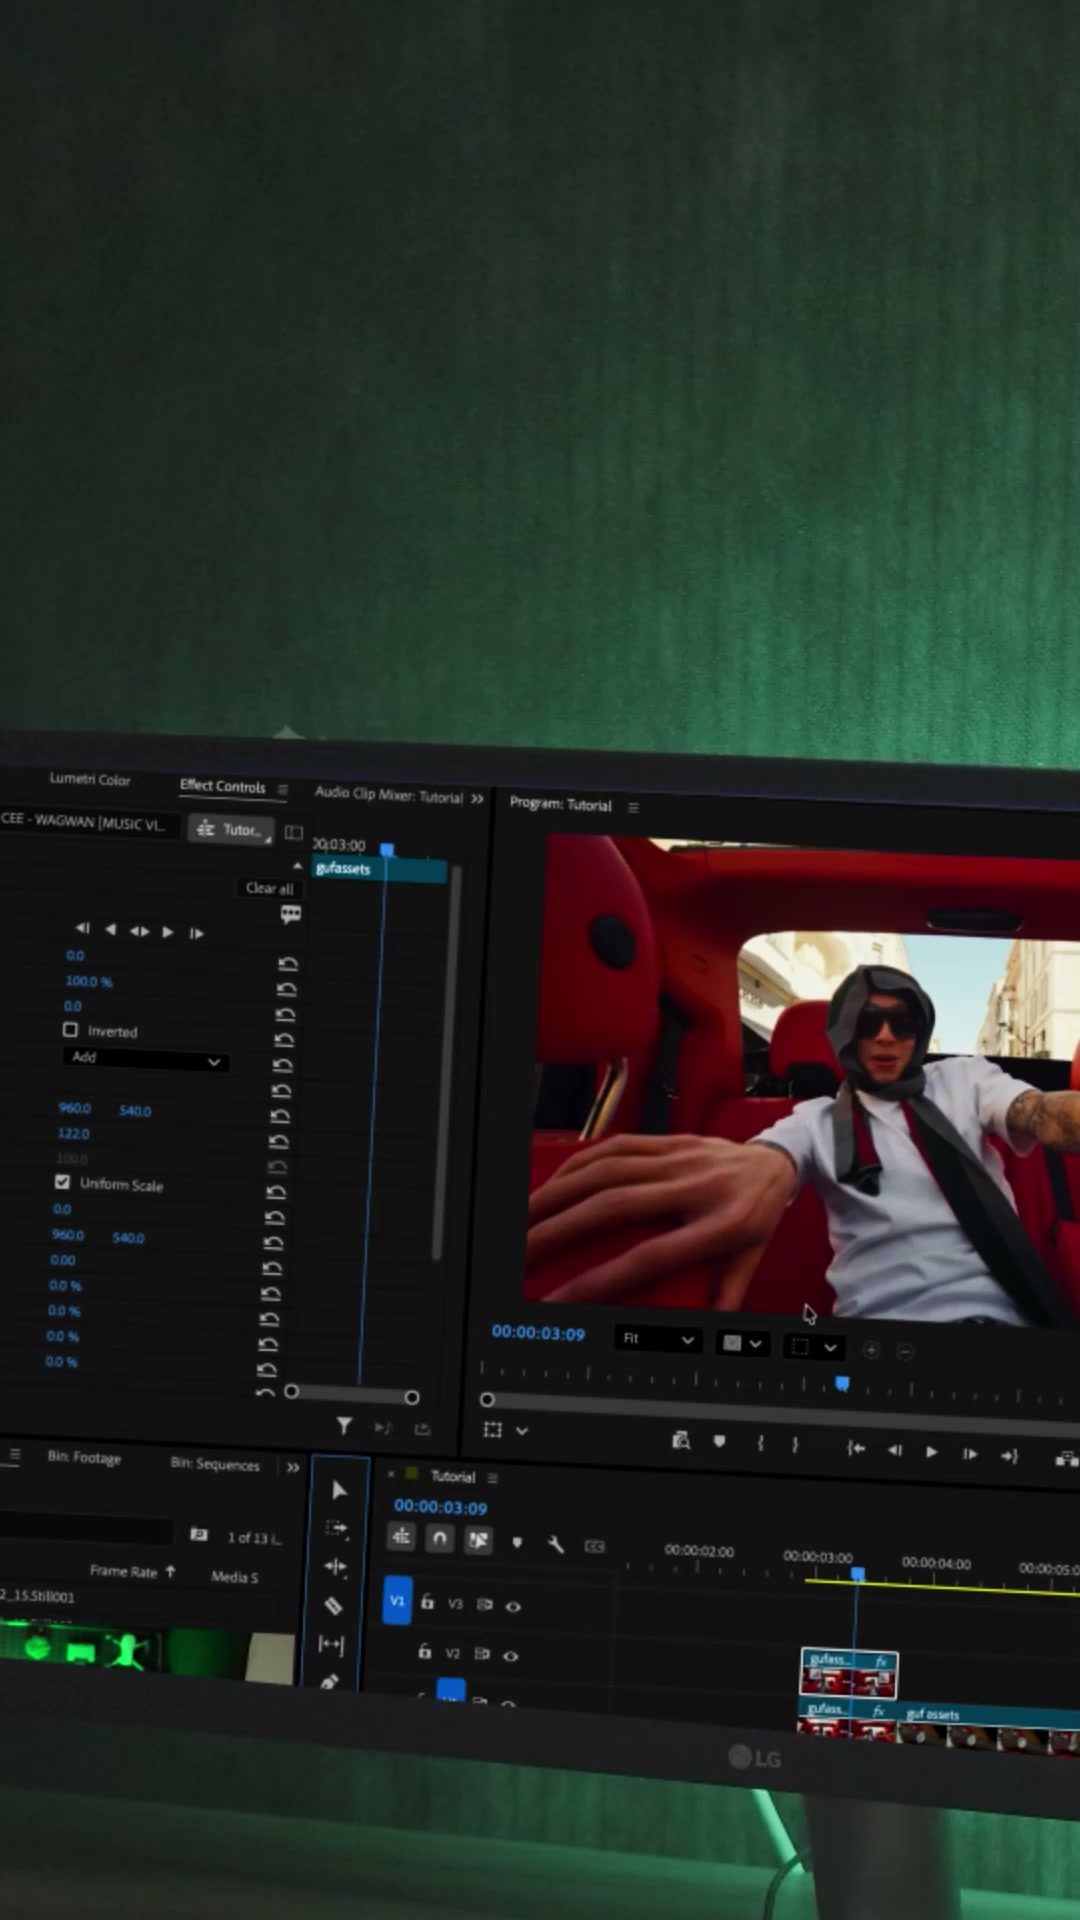1080x1920 pixels.
Task: Reset the 122.0 scale parameter
Action: tap(281, 1141)
